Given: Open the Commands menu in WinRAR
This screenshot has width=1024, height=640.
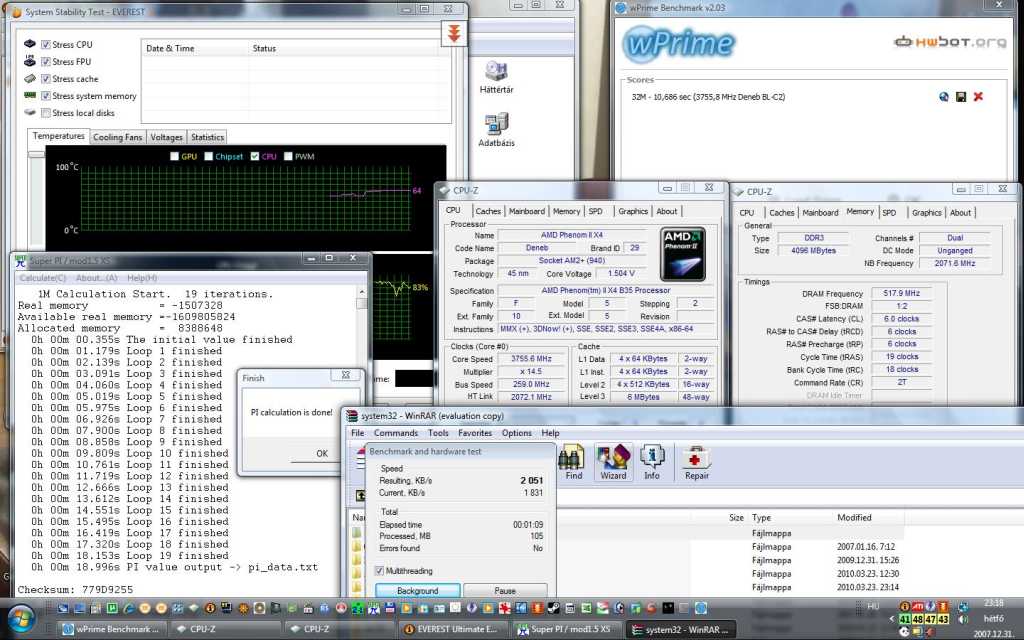Looking at the screenshot, I should pyautogui.click(x=396, y=433).
